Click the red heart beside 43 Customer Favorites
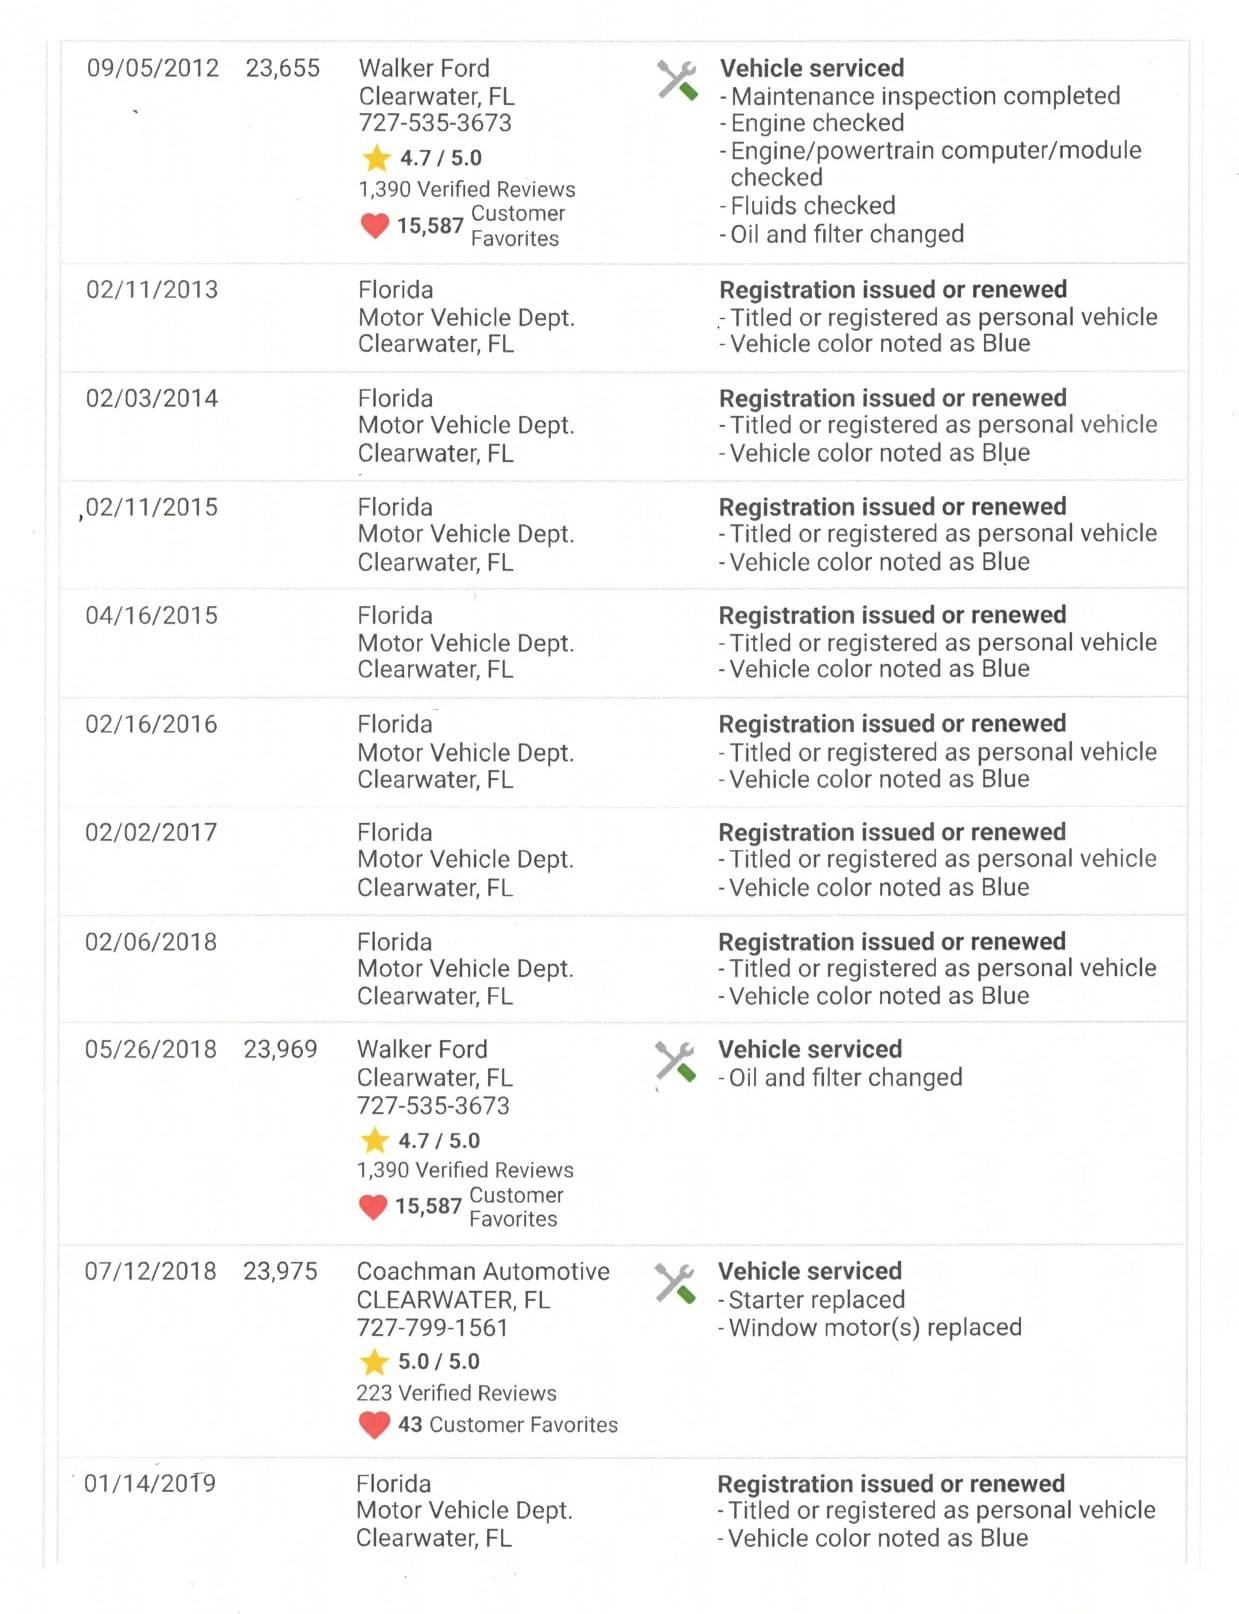This screenshot has width=1239, height=1614. [374, 1424]
